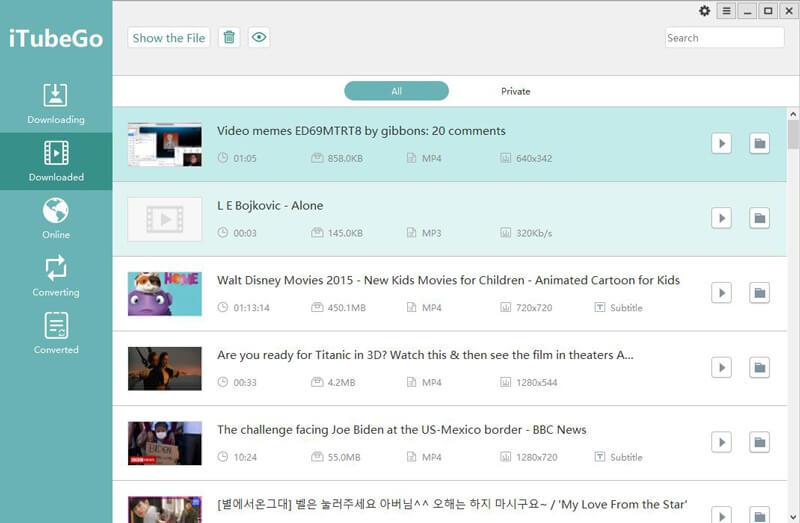The image size is (800, 523).
Task: Open folder for Walt Disney Movies 2015
Action: coord(759,293)
